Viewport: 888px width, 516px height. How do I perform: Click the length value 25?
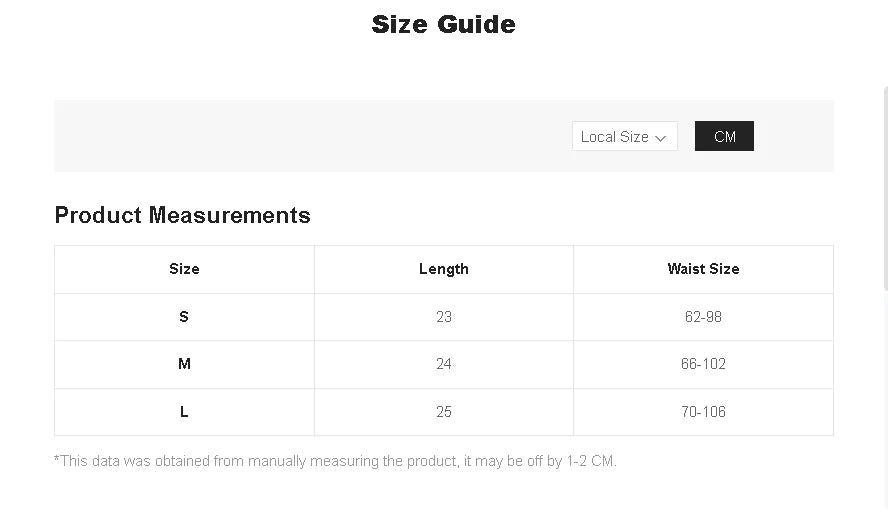point(444,412)
